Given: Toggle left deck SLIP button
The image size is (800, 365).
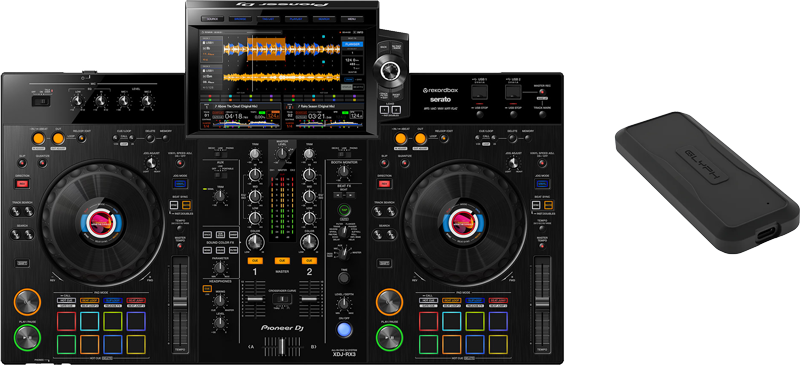Looking at the screenshot, I should tap(21, 163).
